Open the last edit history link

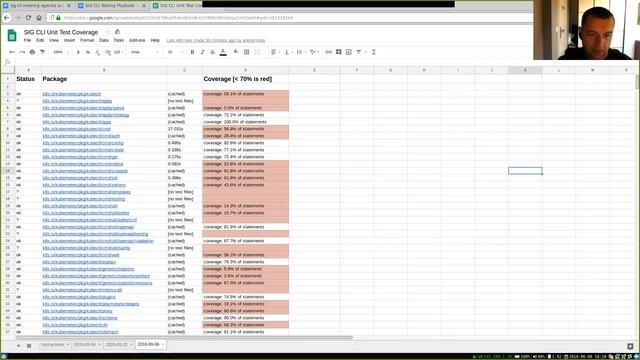click(216, 40)
